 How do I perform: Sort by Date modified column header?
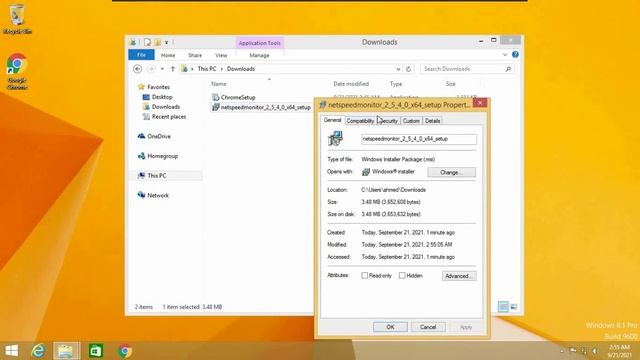(x=351, y=84)
